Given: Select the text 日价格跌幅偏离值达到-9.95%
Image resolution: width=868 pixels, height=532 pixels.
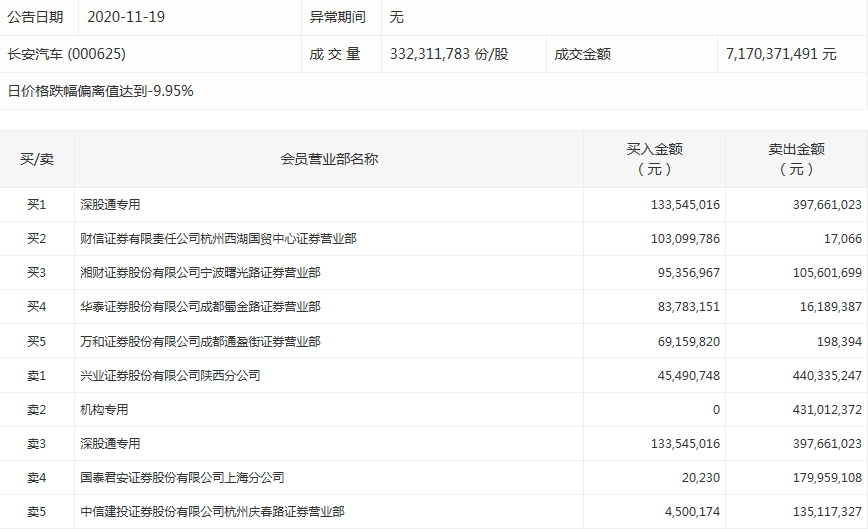Looking at the screenshot, I should 100,91.
